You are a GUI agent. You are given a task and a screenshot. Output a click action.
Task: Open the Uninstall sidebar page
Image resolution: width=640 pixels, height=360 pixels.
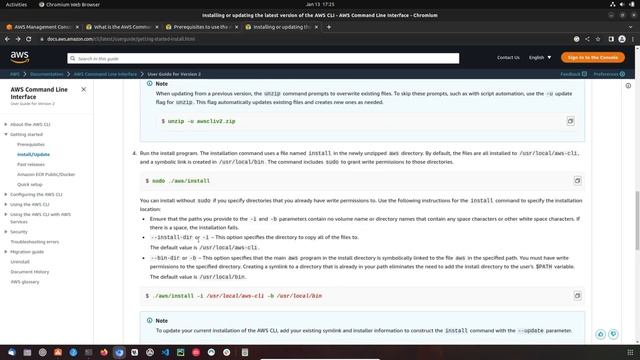coord(20,262)
